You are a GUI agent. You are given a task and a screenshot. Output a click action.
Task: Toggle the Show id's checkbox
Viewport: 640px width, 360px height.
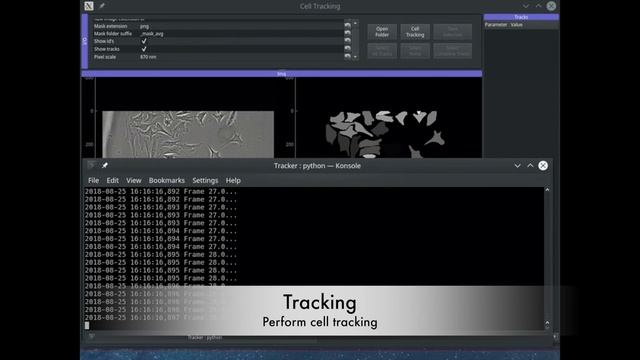point(144,41)
